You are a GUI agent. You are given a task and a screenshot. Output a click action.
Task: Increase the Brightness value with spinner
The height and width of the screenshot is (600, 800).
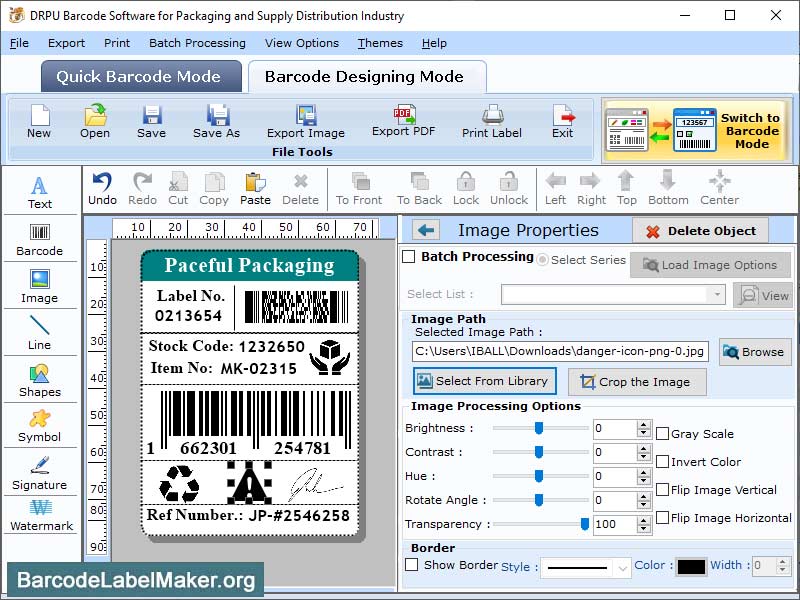[x=644, y=424]
